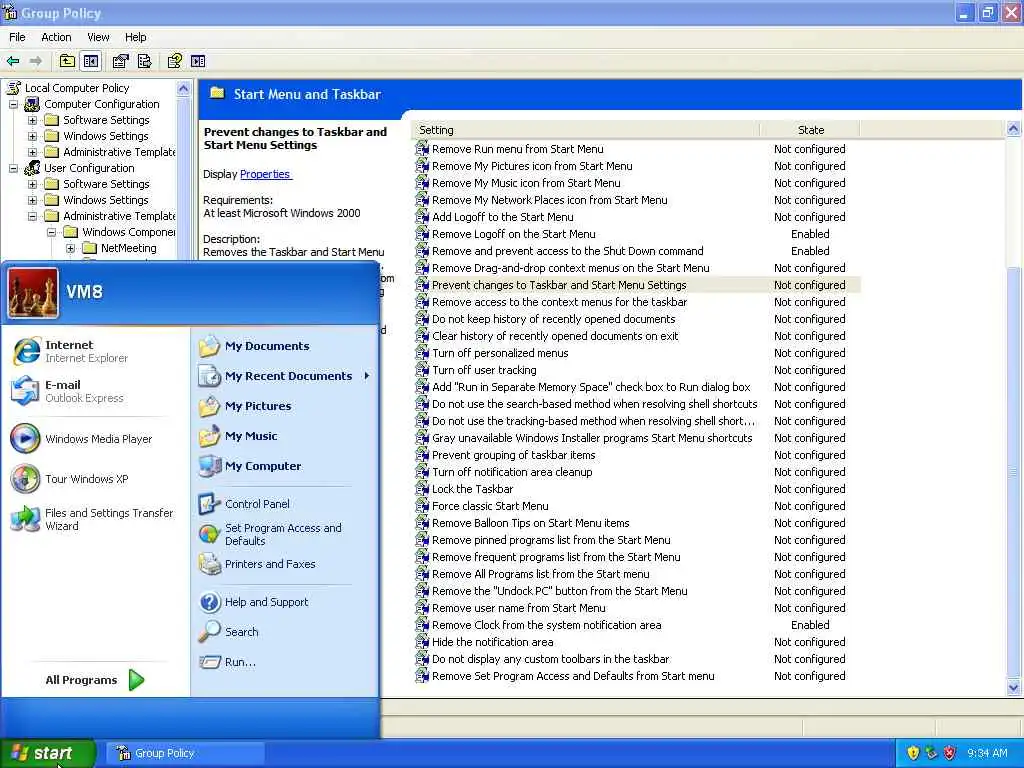
Task: Expand Windows Settings under User Configuration
Action: click(x=32, y=200)
